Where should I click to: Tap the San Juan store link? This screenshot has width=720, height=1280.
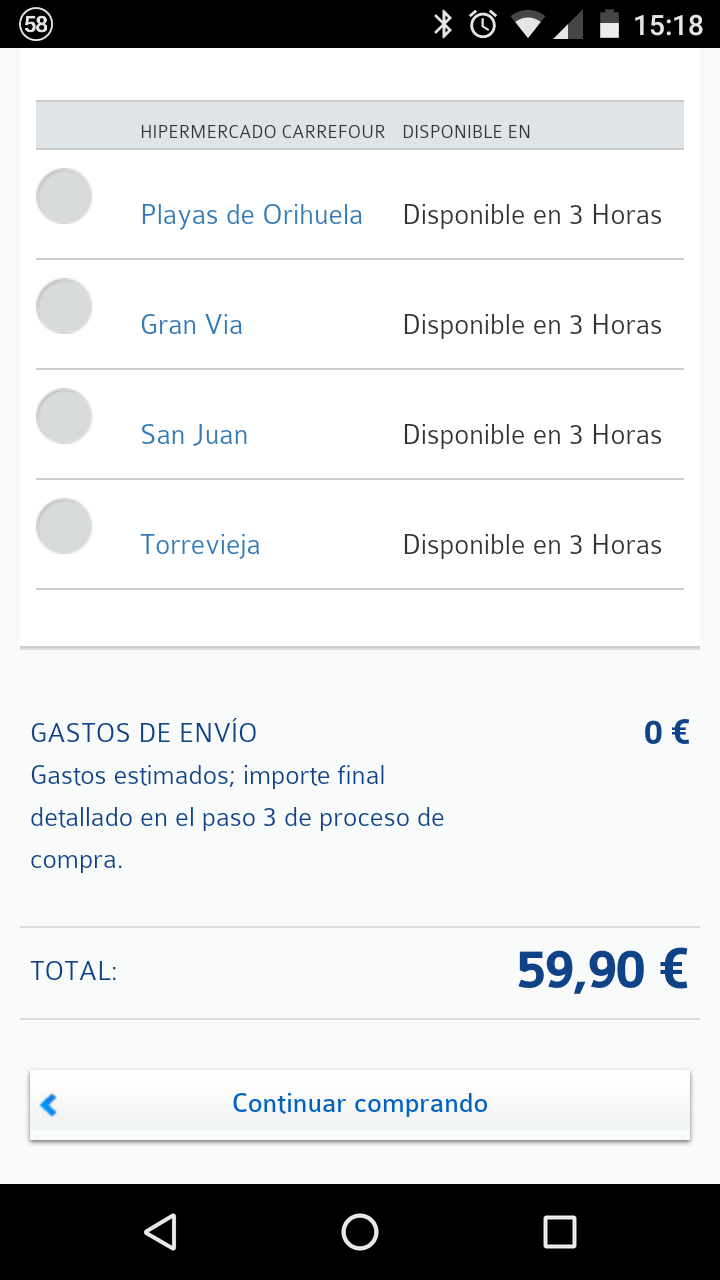[x=194, y=435]
